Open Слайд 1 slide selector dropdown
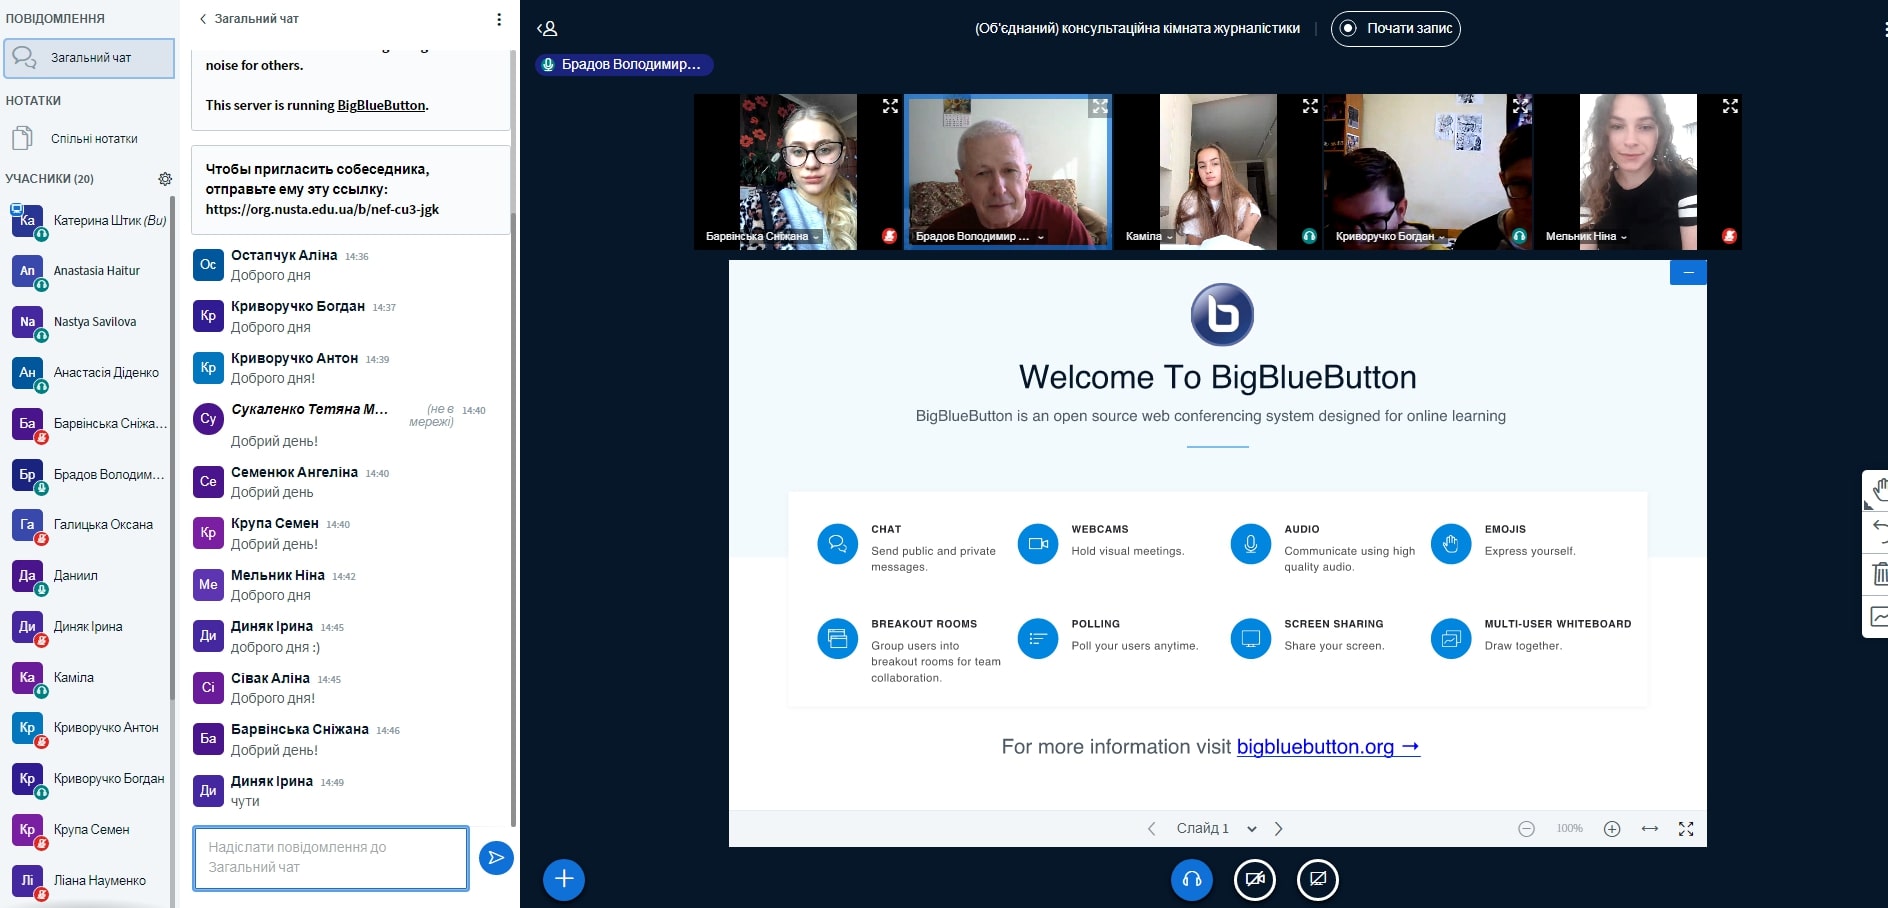The image size is (1888, 908). tap(1216, 828)
